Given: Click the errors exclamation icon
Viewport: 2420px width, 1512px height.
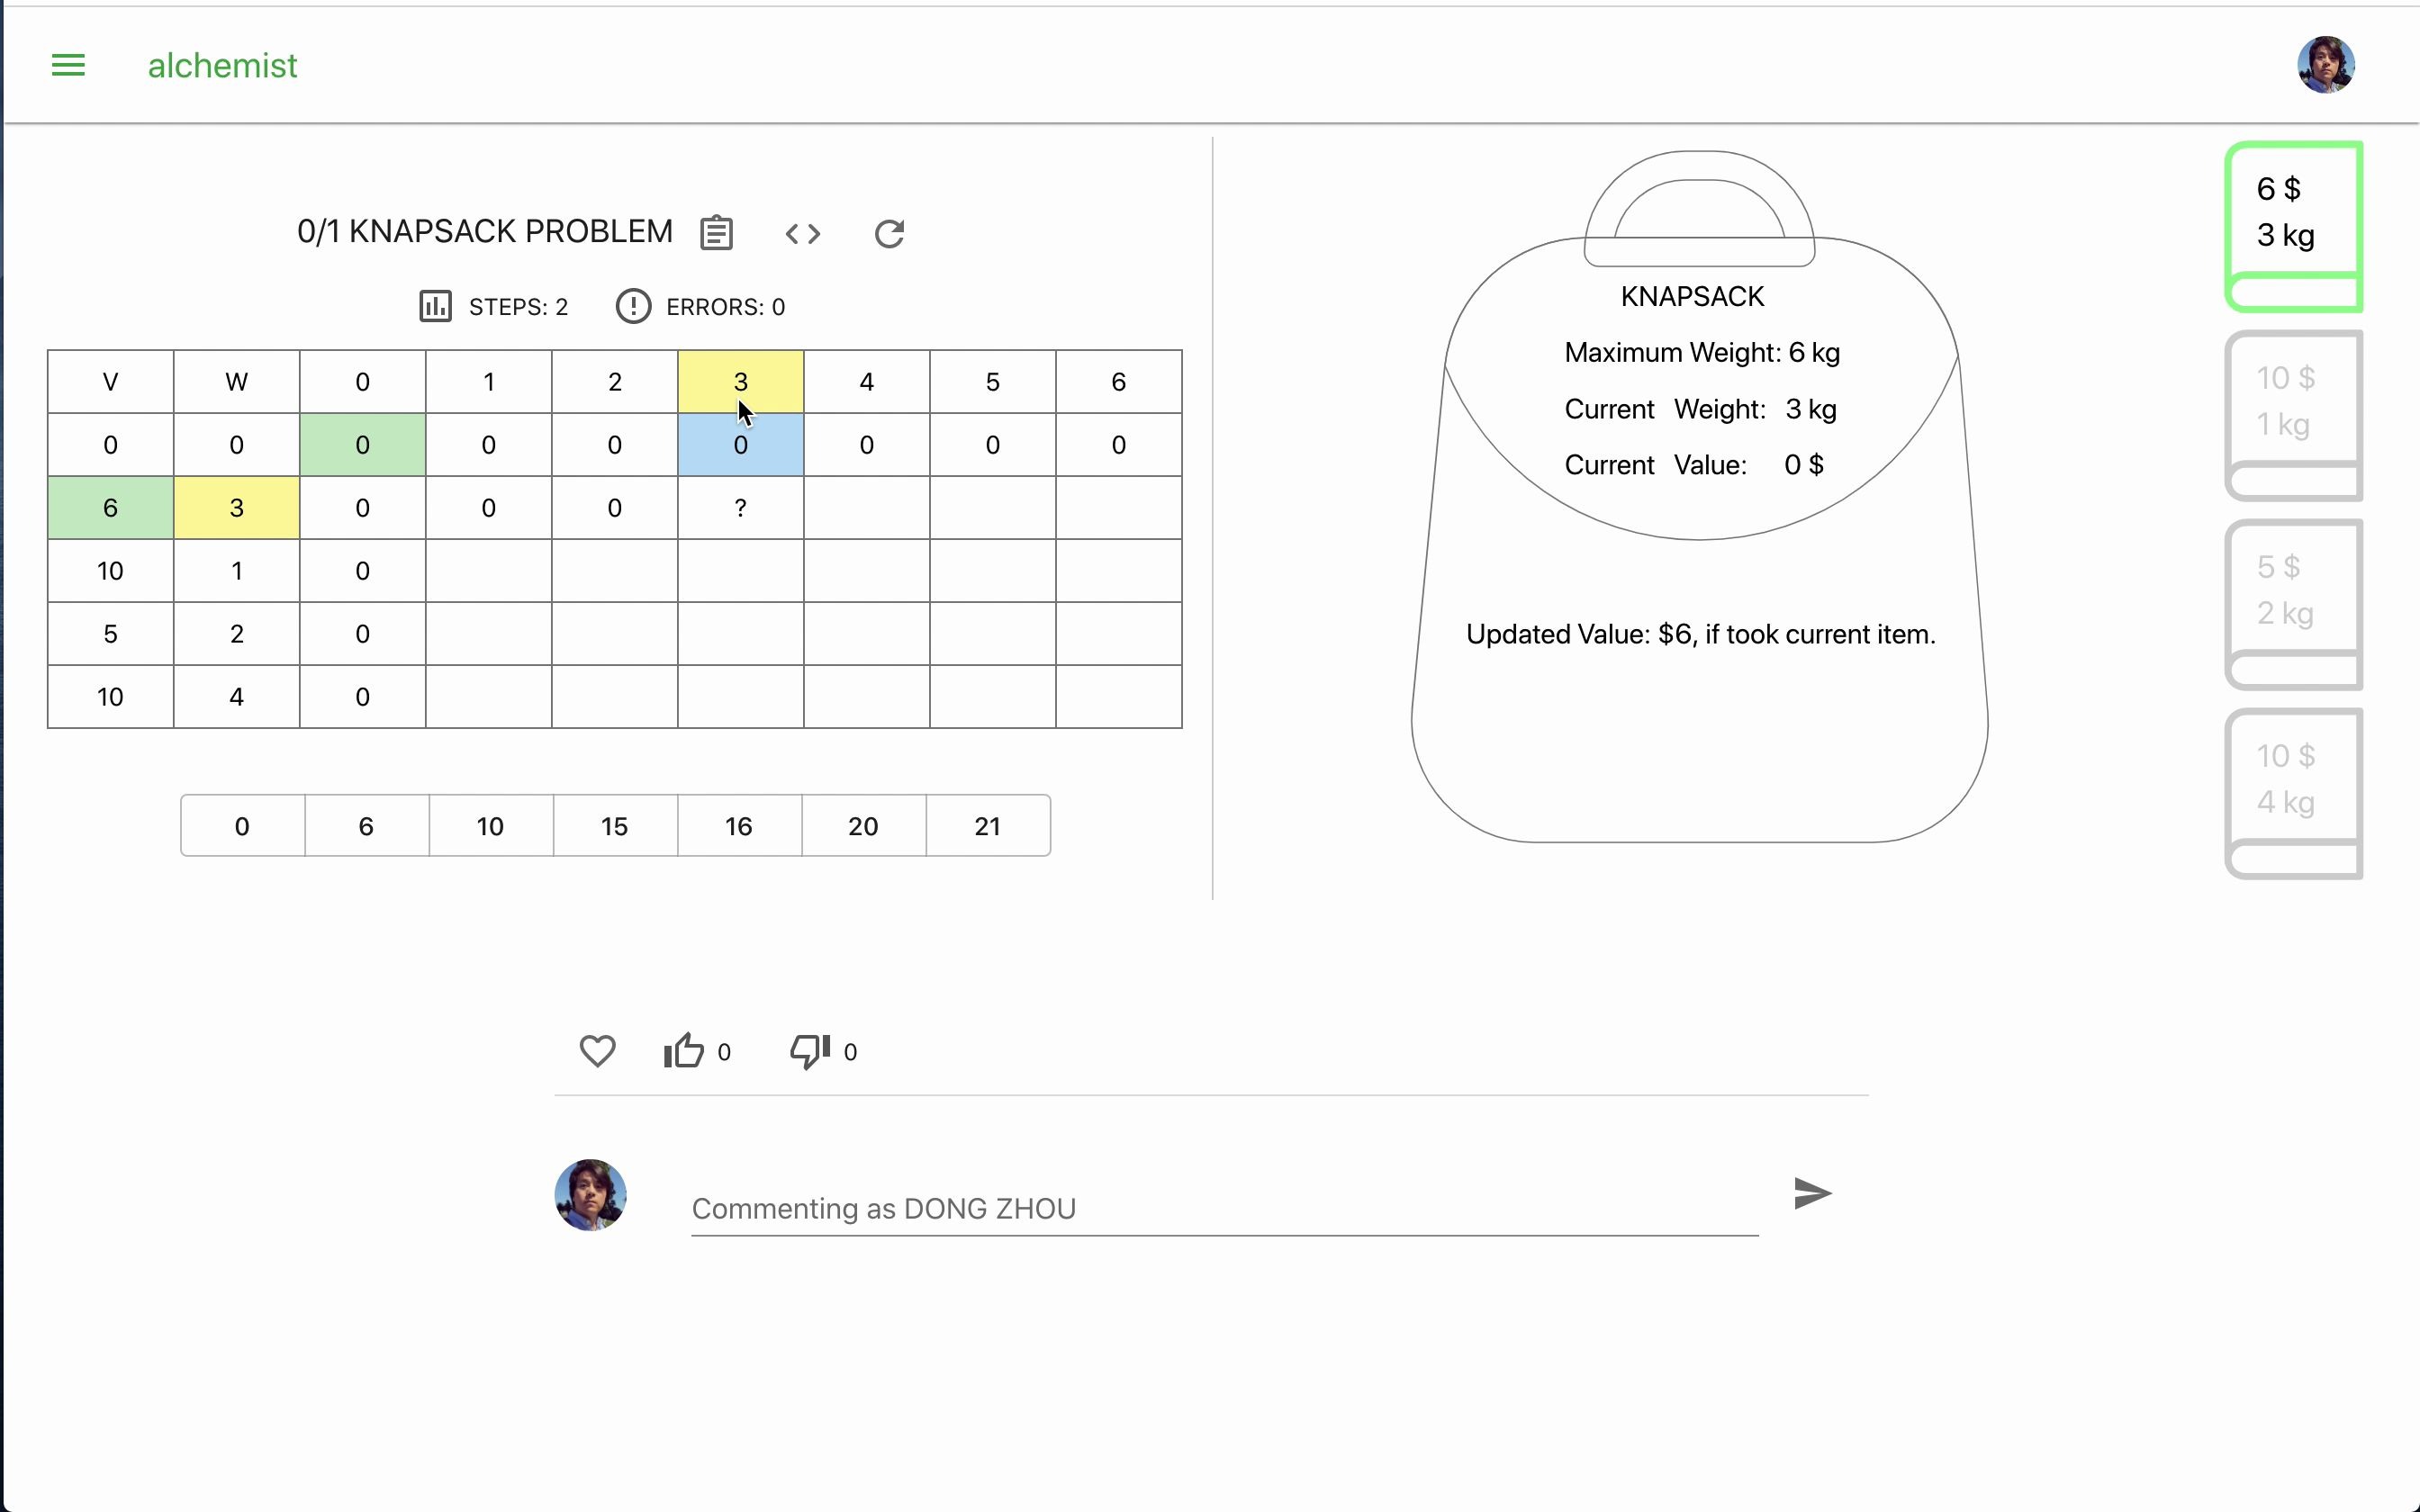Looking at the screenshot, I should point(633,306).
